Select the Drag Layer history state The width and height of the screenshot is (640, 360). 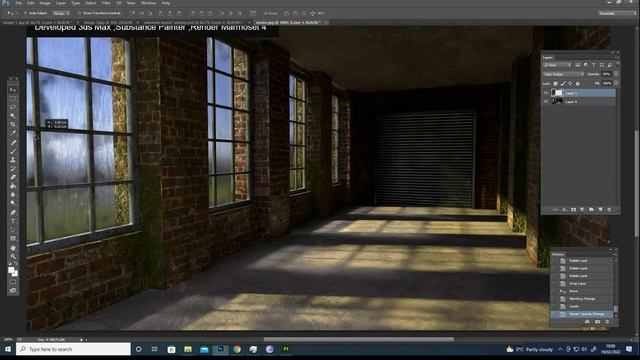(582, 283)
